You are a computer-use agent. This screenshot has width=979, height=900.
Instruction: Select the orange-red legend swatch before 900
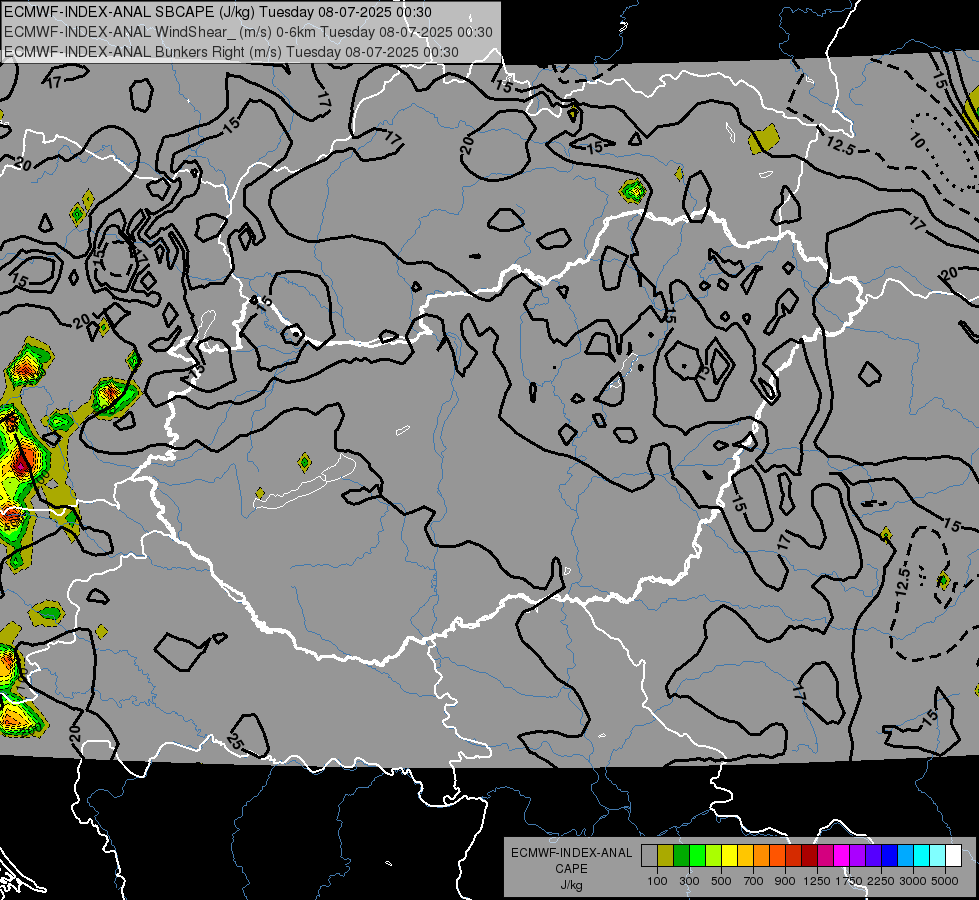777,856
